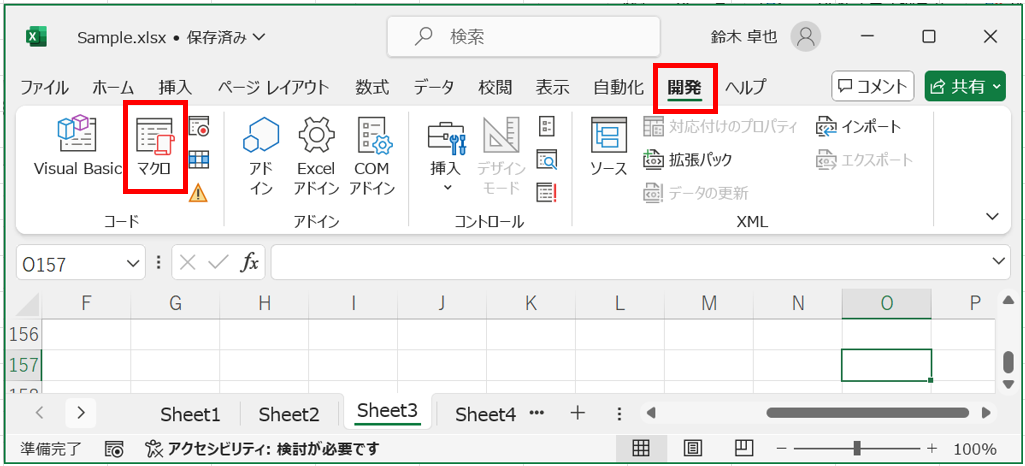Switch to Page Layout view
The height and width of the screenshot is (466, 1025).
coord(692,448)
